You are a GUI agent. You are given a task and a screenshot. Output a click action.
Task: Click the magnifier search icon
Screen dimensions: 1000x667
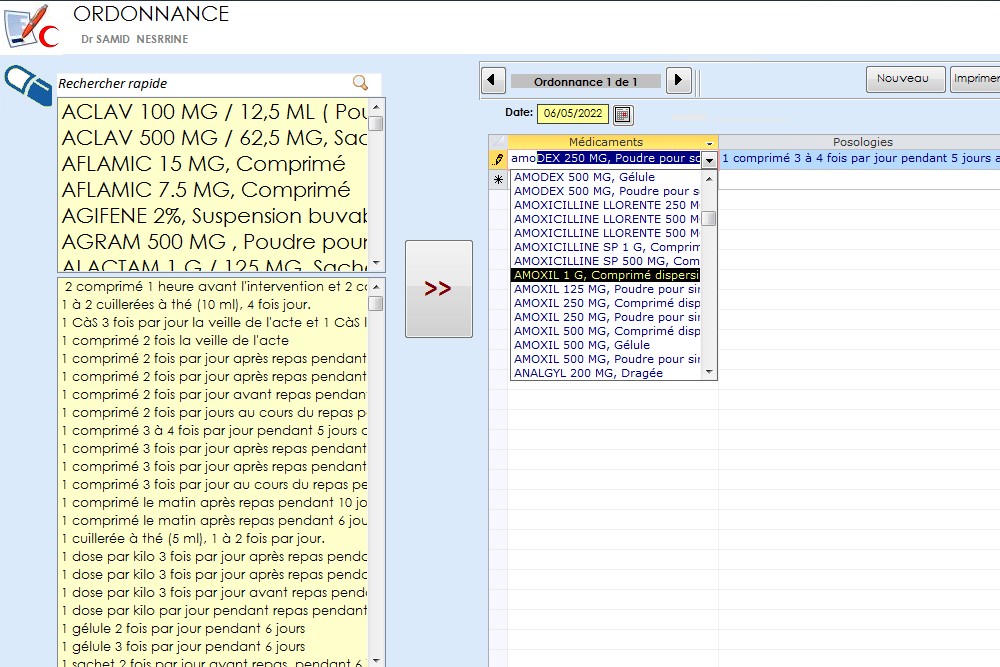360,83
